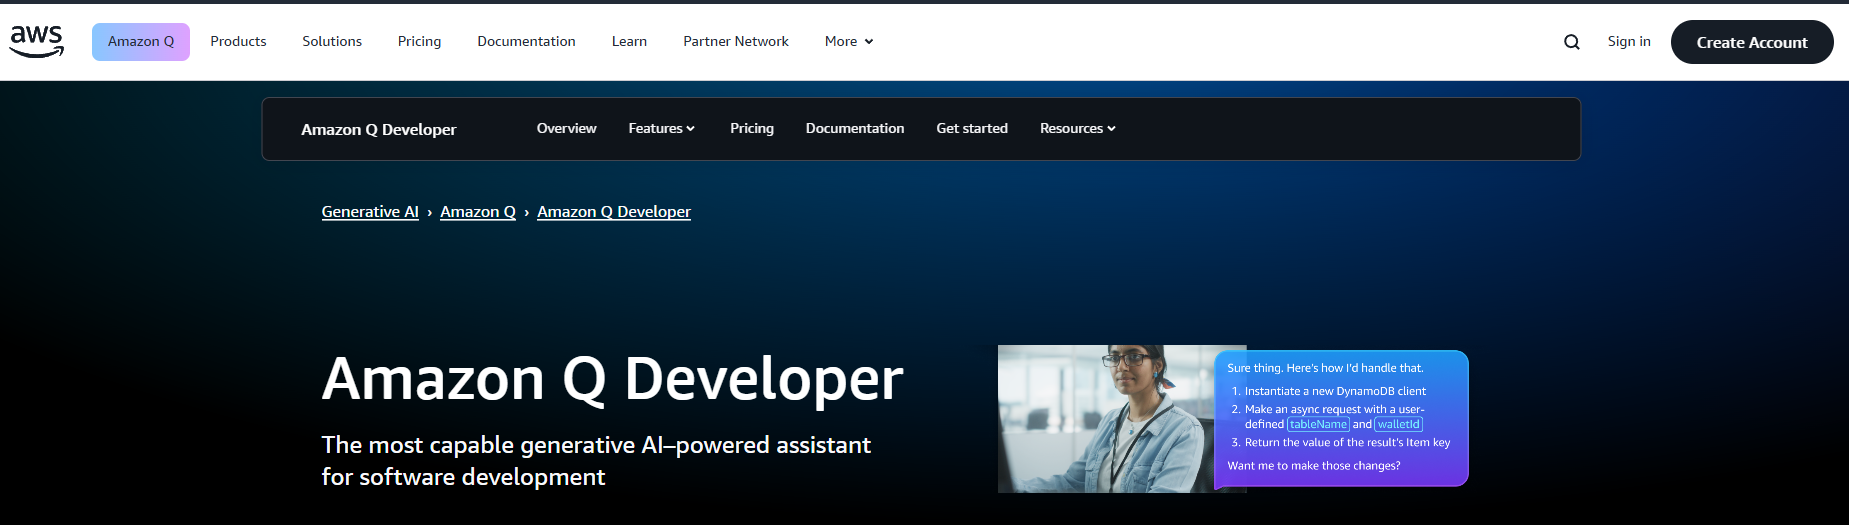Open the Partner Network menu

click(x=736, y=41)
